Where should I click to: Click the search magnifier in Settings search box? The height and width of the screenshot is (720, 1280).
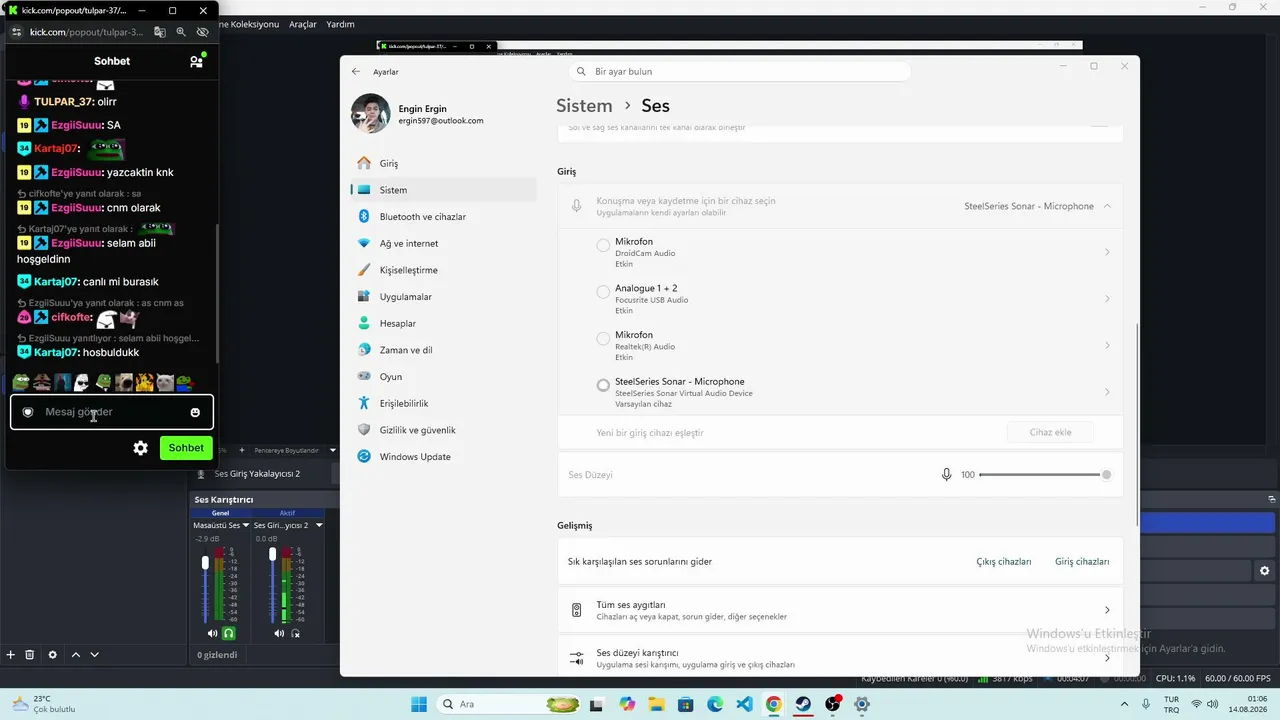point(581,72)
